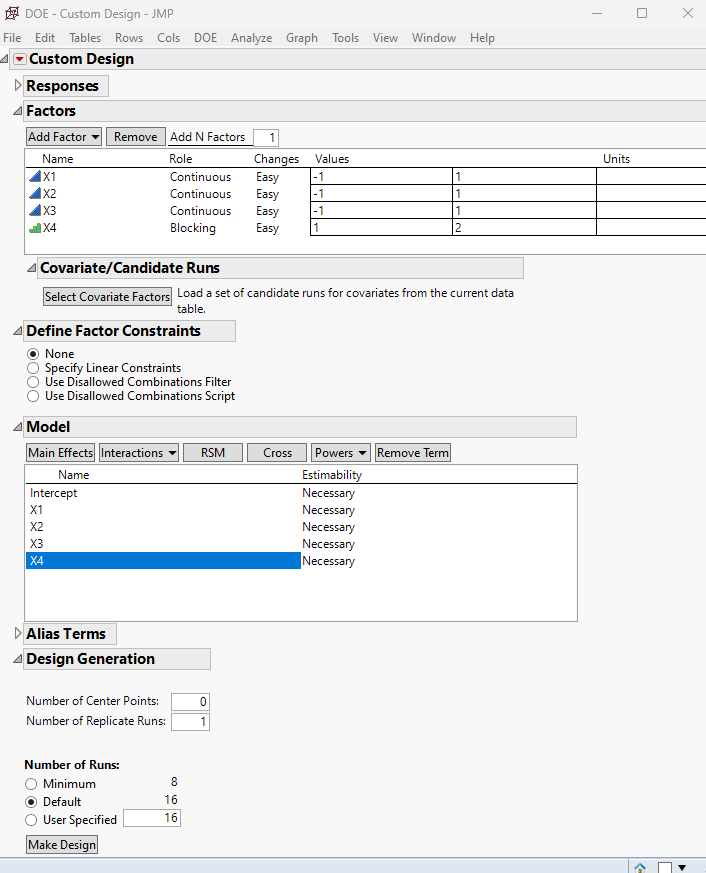Collapse the Design Generation section
The height and width of the screenshot is (873, 706).
(18, 659)
